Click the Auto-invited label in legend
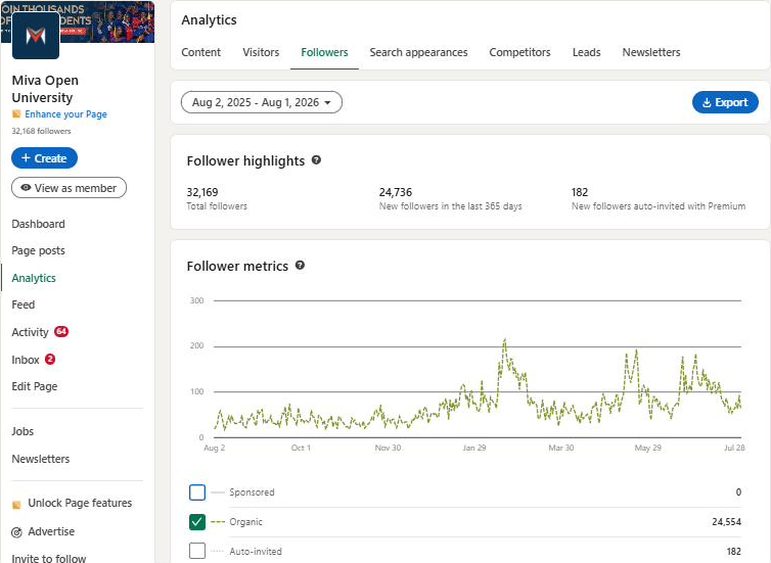The image size is (771, 563). [x=256, y=551]
